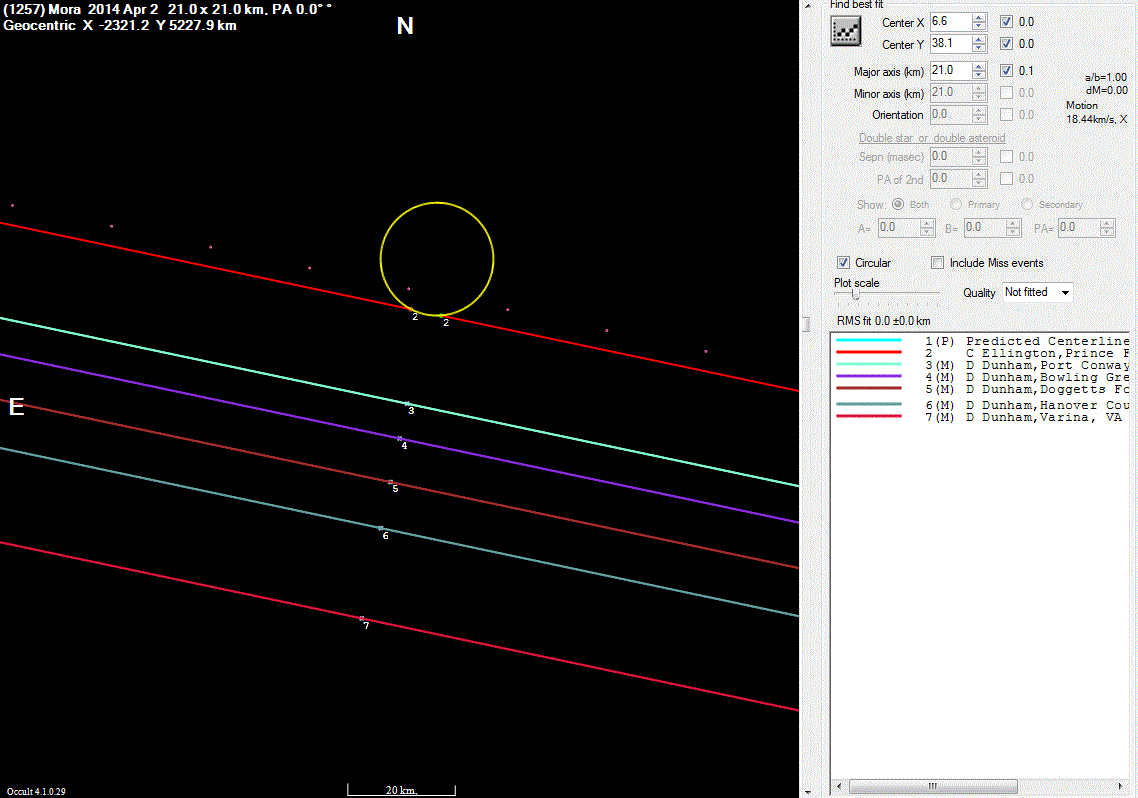Image resolution: width=1138 pixels, height=798 pixels.
Task: Click the Minor axis (km) field
Action: point(950,93)
